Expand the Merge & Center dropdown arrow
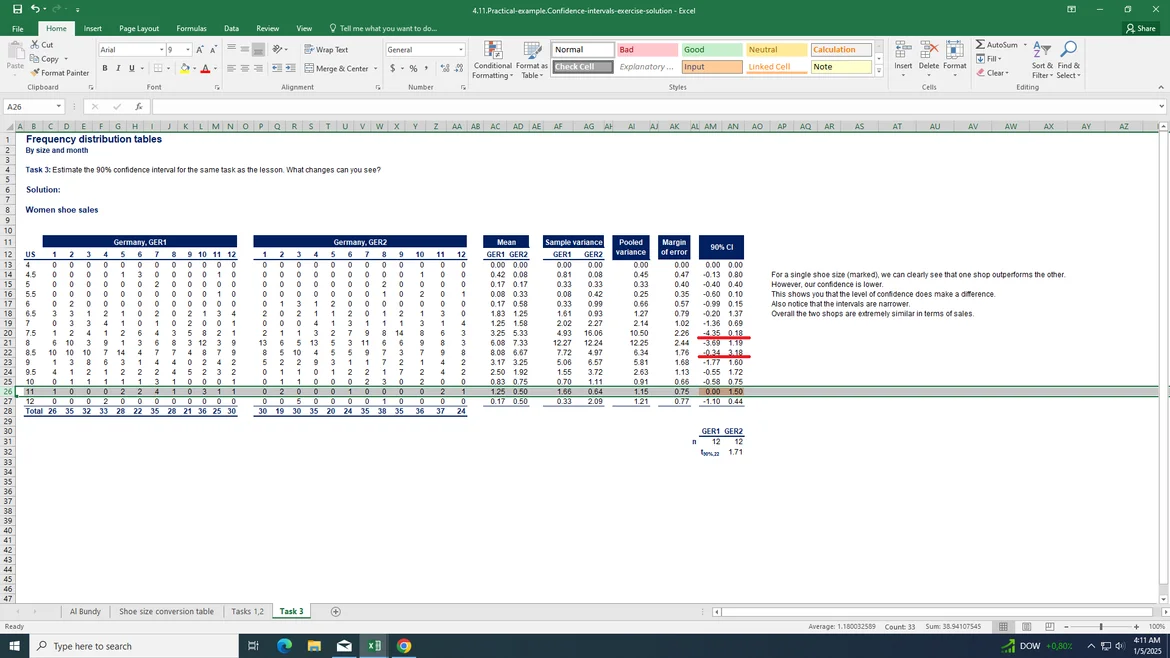The width and height of the screenshot is (1170, 658). point(375,69)
